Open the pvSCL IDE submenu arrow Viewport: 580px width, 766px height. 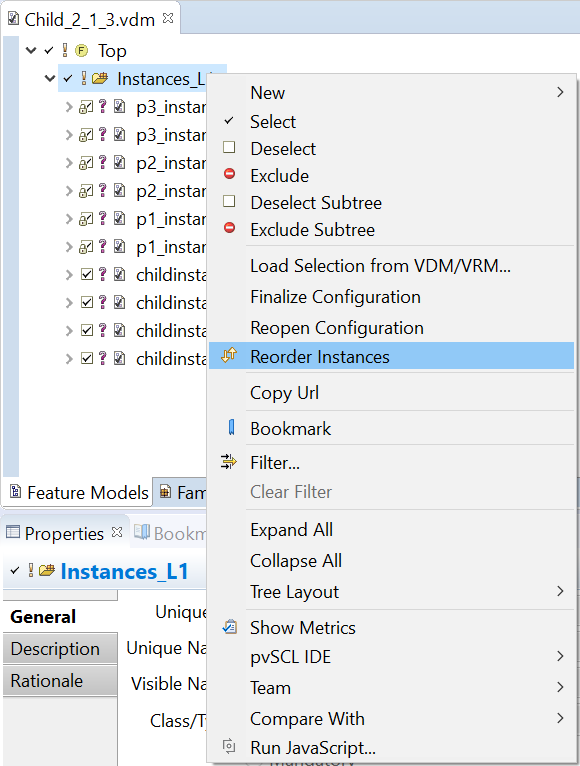click(560, 656)
